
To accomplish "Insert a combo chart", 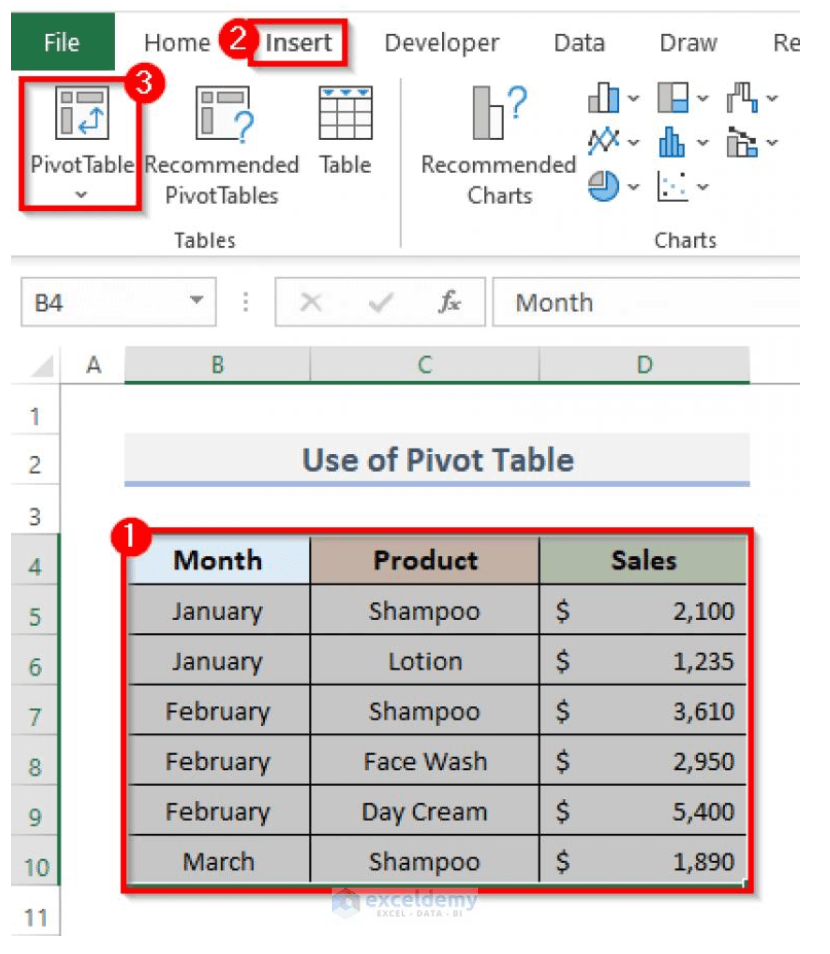I will 742,142.
